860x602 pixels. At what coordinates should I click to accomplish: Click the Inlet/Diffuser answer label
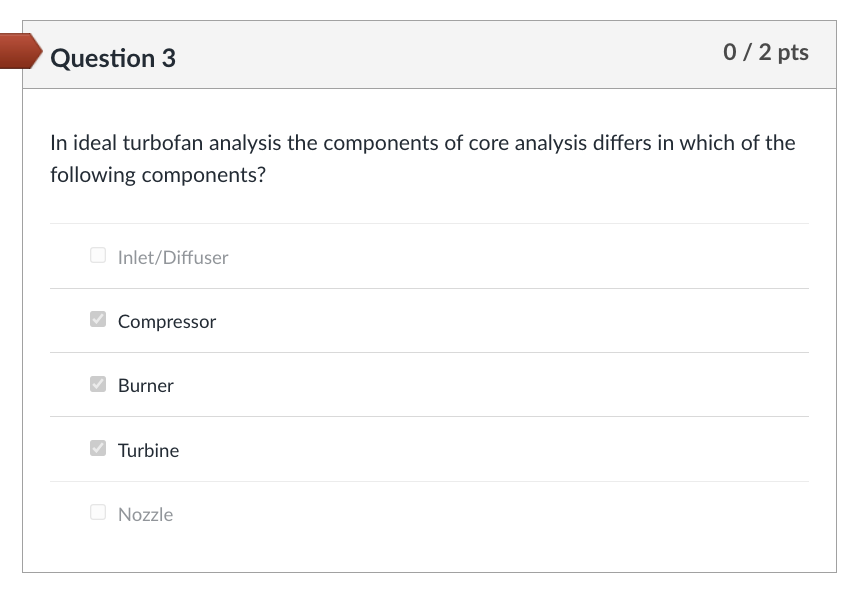tap(173, 258)
